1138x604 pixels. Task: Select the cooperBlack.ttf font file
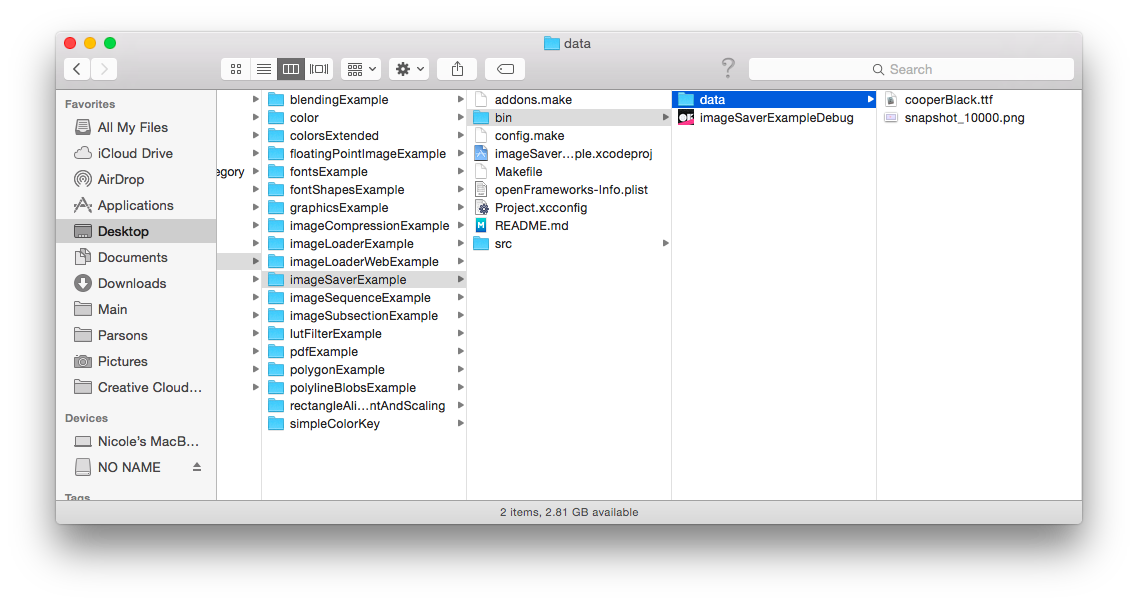[x=952, y=99]
